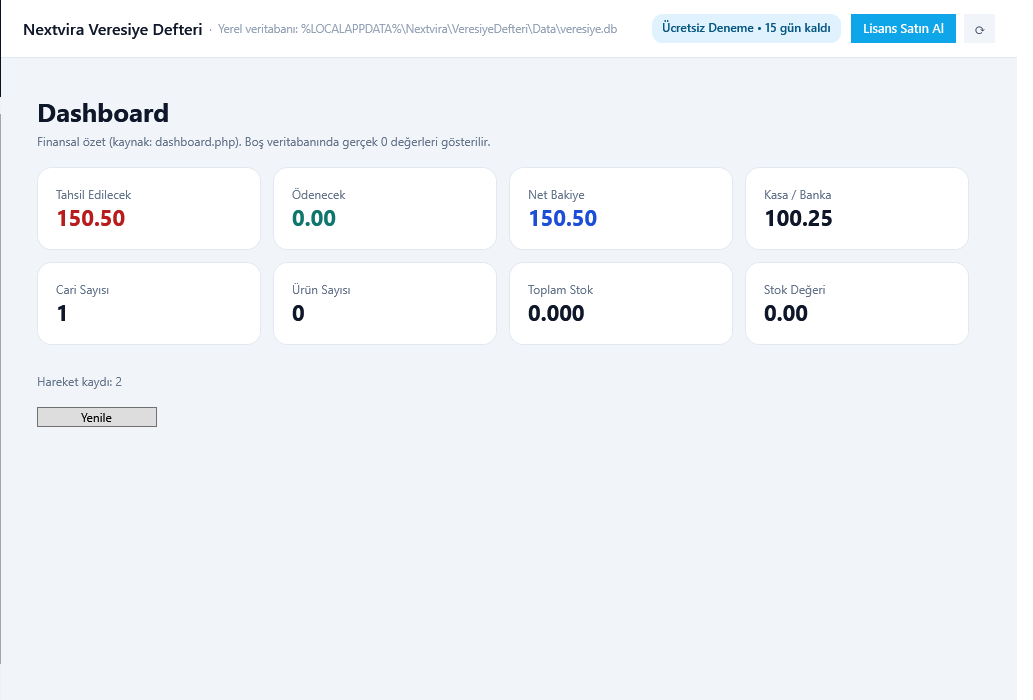Click the blue Net Bakiye amount

click(563, 219)
